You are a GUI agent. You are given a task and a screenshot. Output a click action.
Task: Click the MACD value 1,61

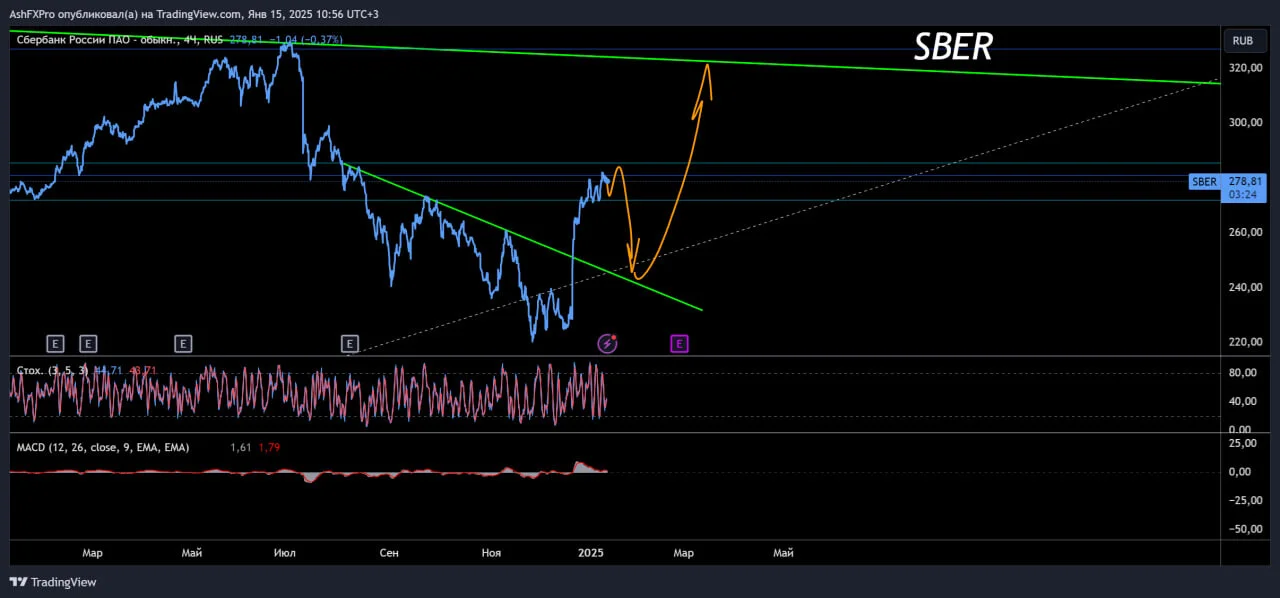coord(240,448)
